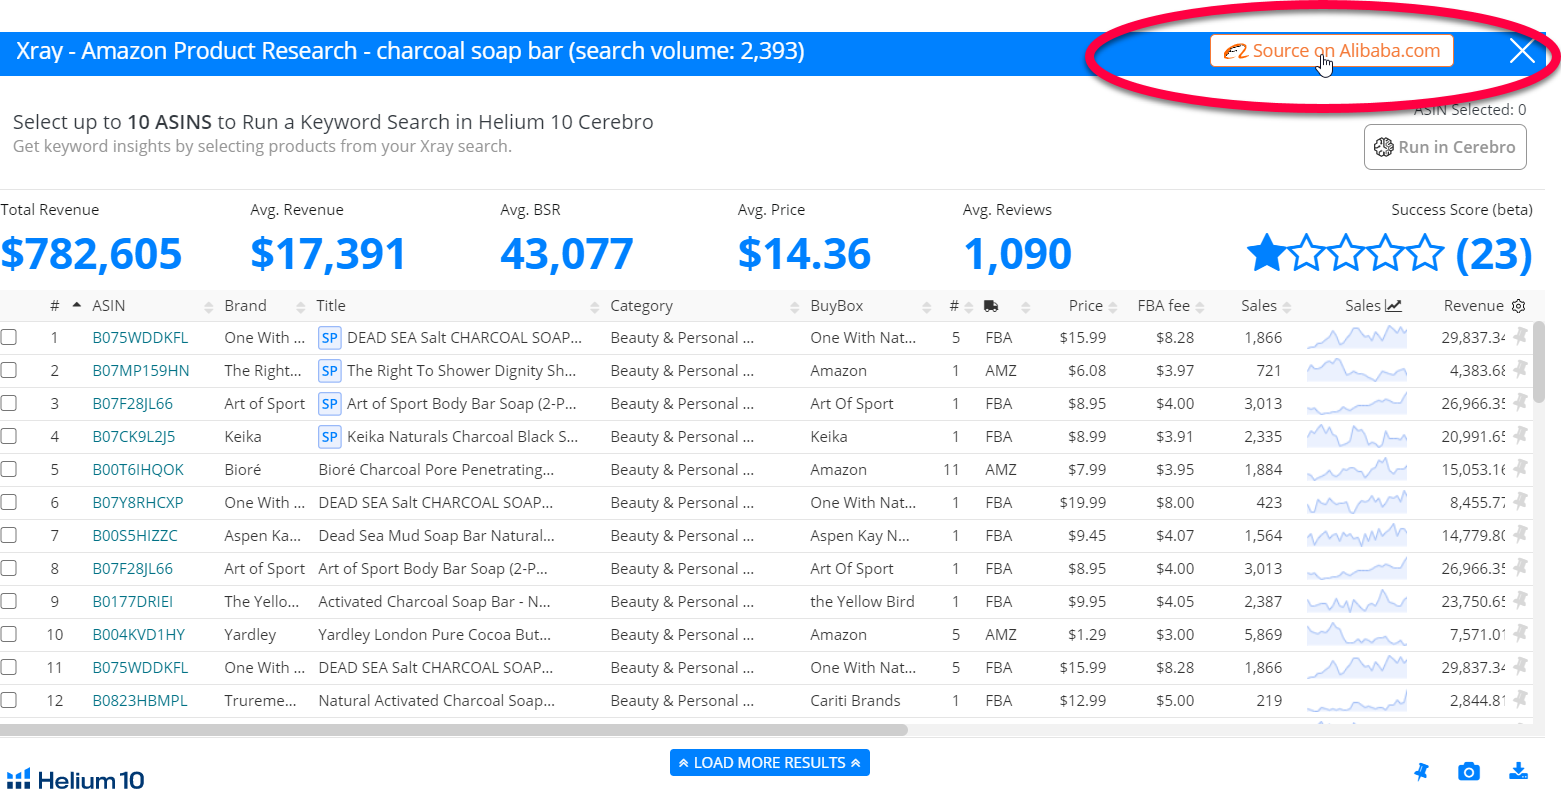Screen dimensions: 1561x799
Task: Sort the table by Revenue column
Action: (1474, 306)
